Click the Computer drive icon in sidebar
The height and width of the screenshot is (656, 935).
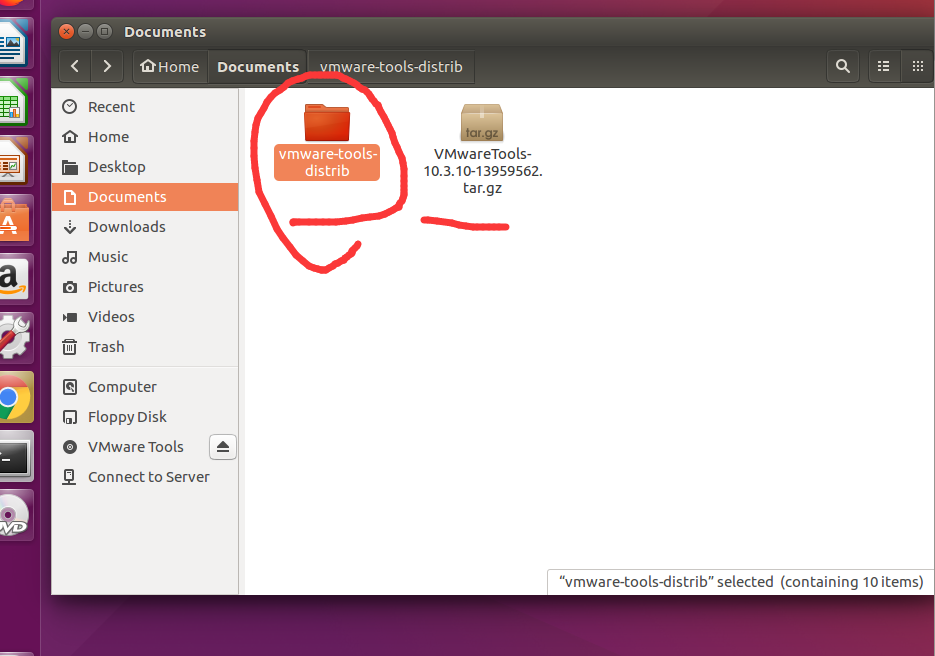(70, 387)
